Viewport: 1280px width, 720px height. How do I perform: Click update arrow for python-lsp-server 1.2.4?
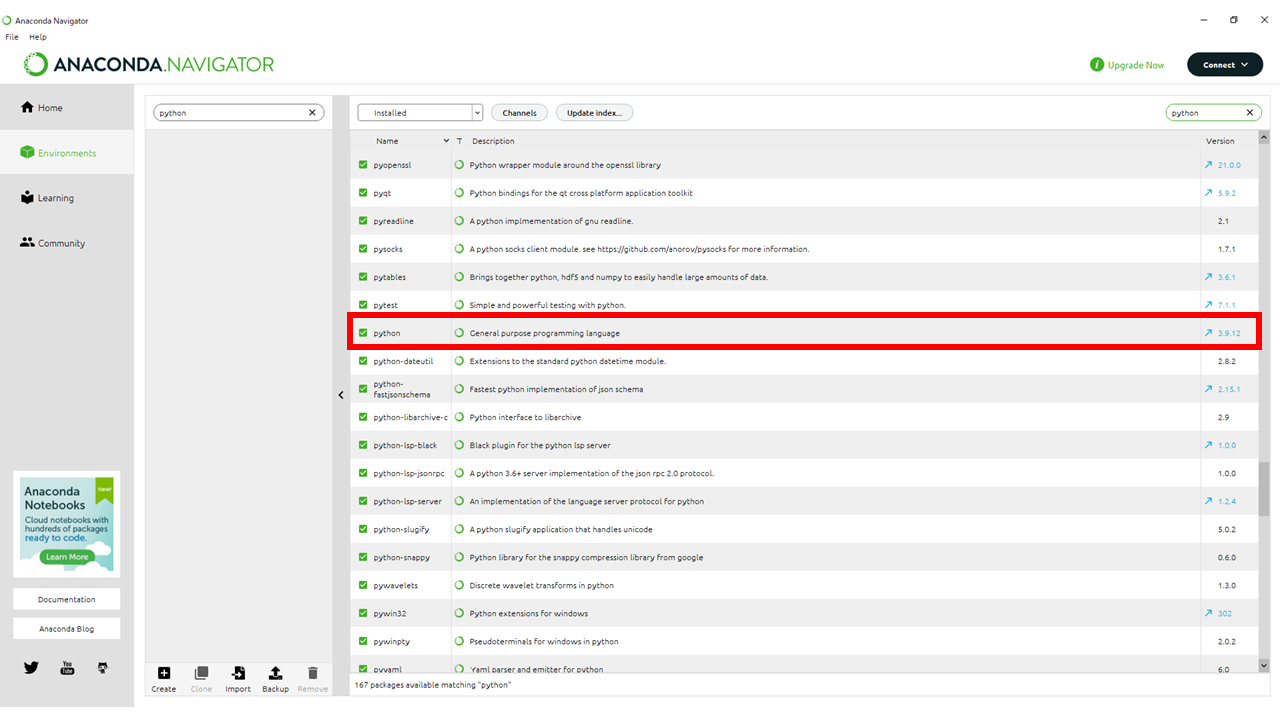[x=1209, y=501]
